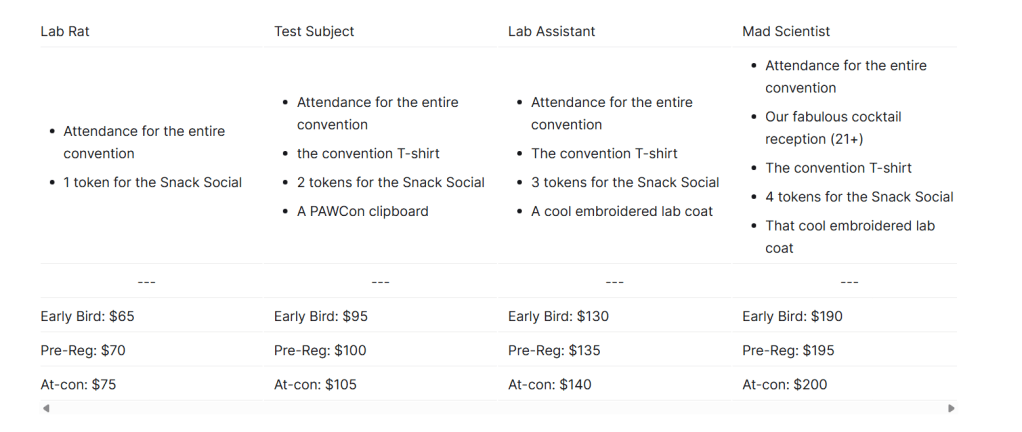1022x432 pixels.
Task: Select "2 tokens for the Snack Social"
Action: point(390,182)
